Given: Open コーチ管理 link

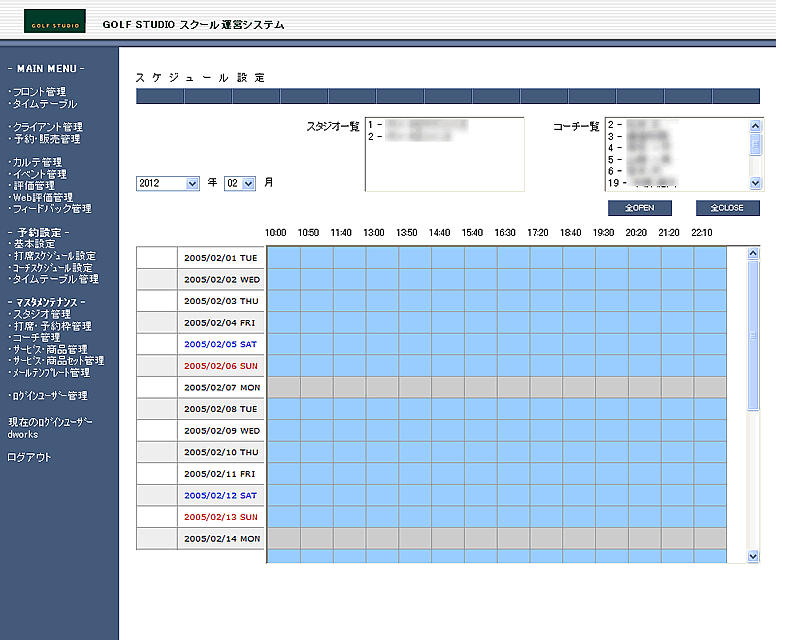Looking at the screenshot, I should click(x=36, y=338).
